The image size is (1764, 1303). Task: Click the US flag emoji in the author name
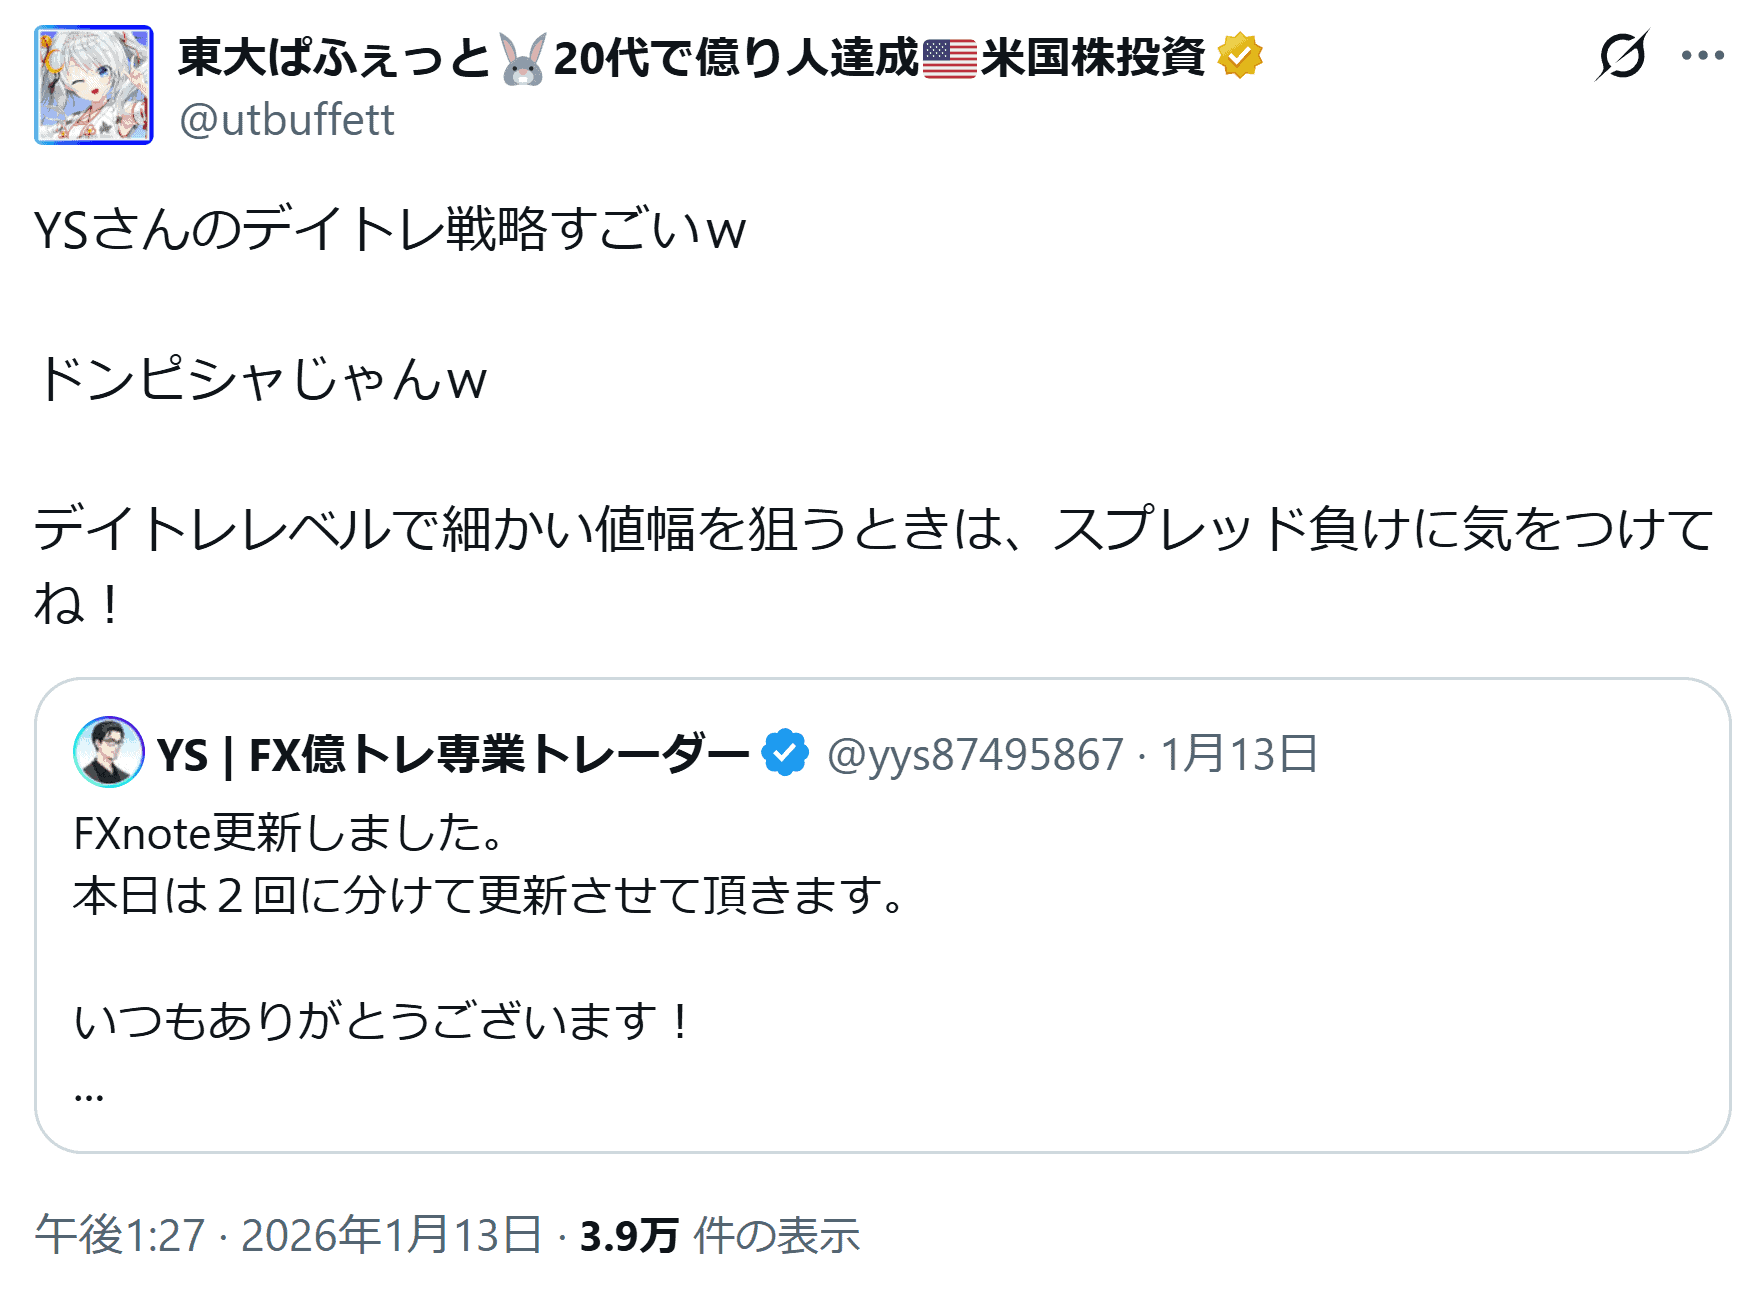click(x=949, y=58)
